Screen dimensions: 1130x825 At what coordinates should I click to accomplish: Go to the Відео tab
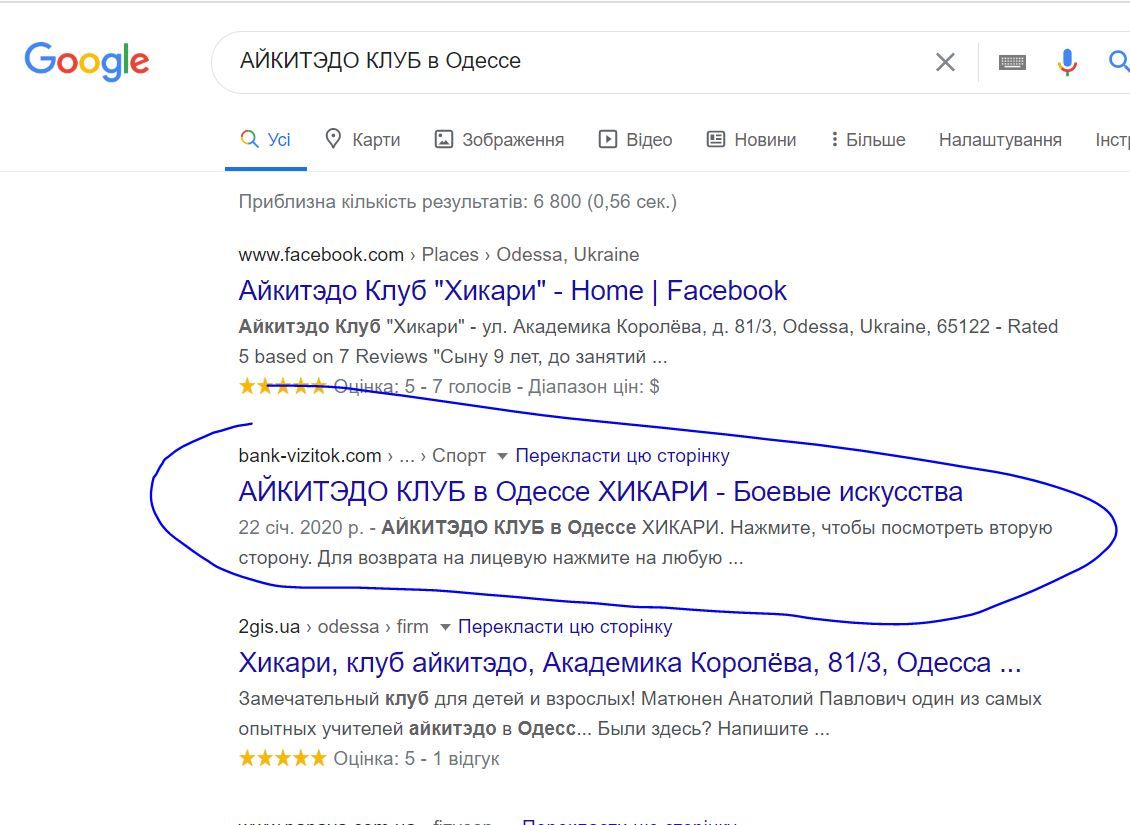click(x=635, y=140)
